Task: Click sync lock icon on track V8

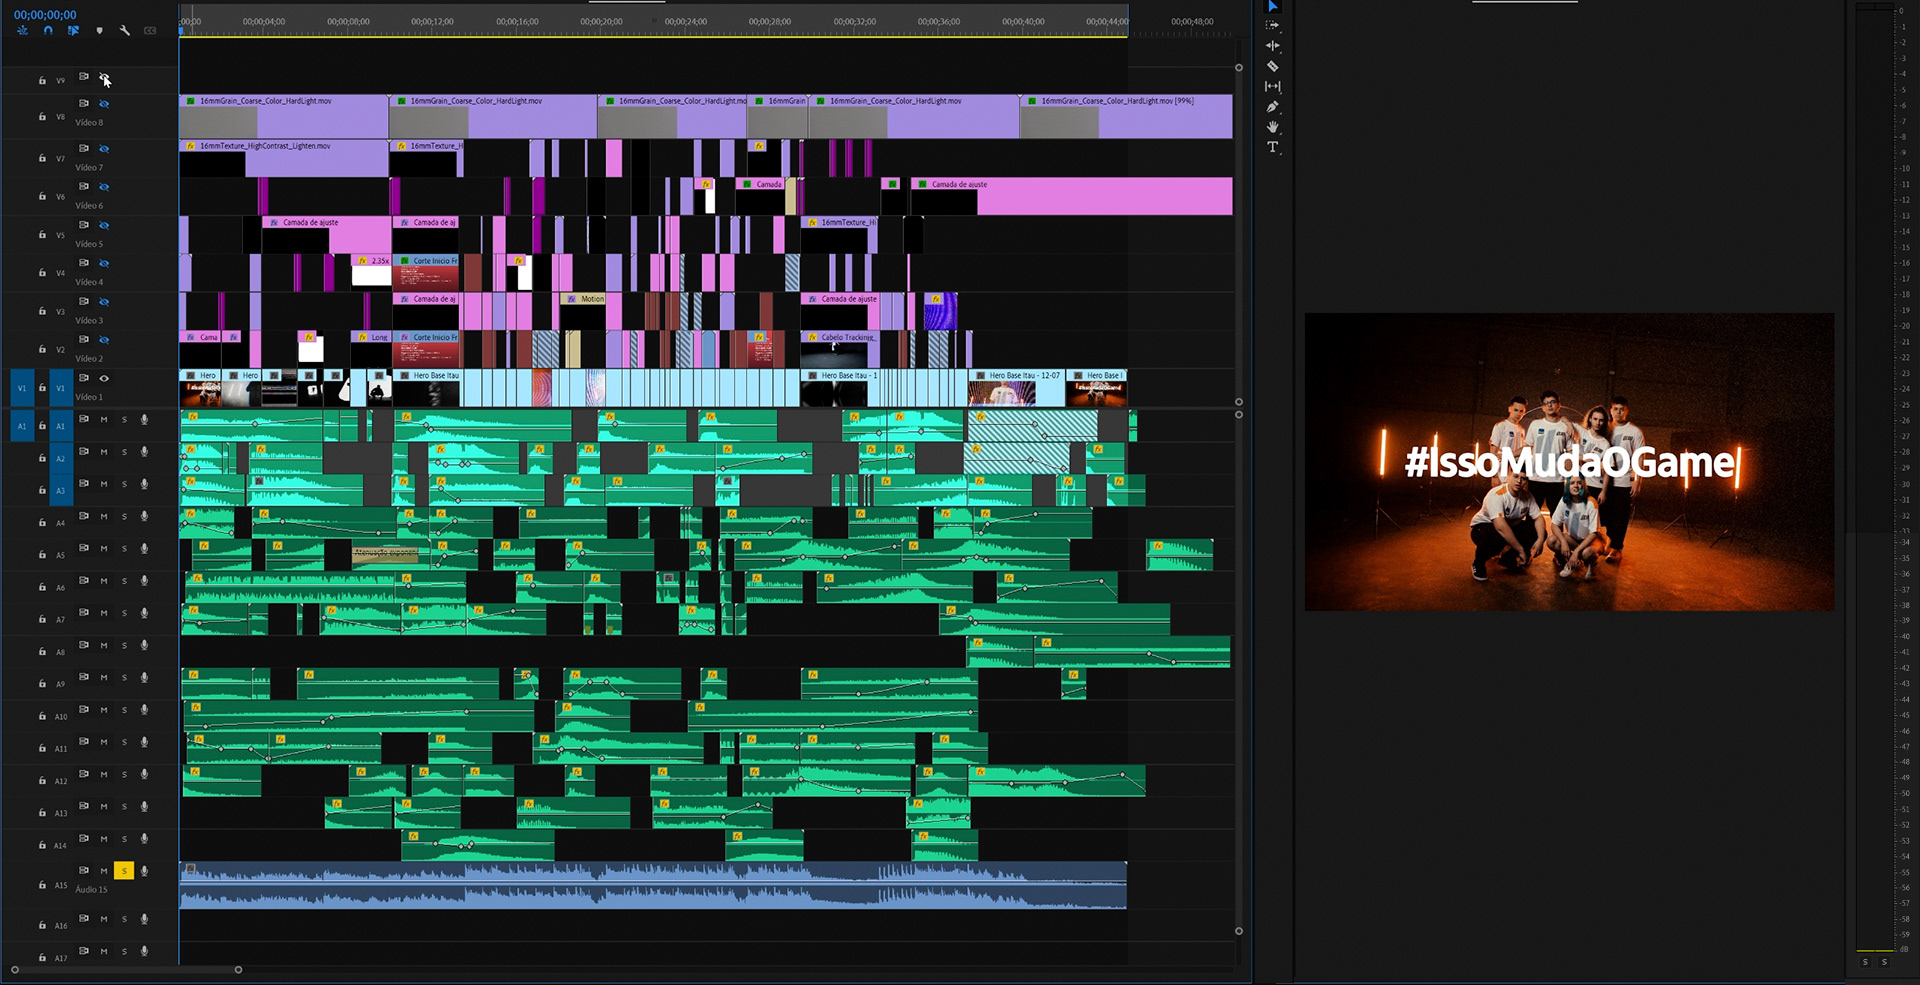Action: 84,103
